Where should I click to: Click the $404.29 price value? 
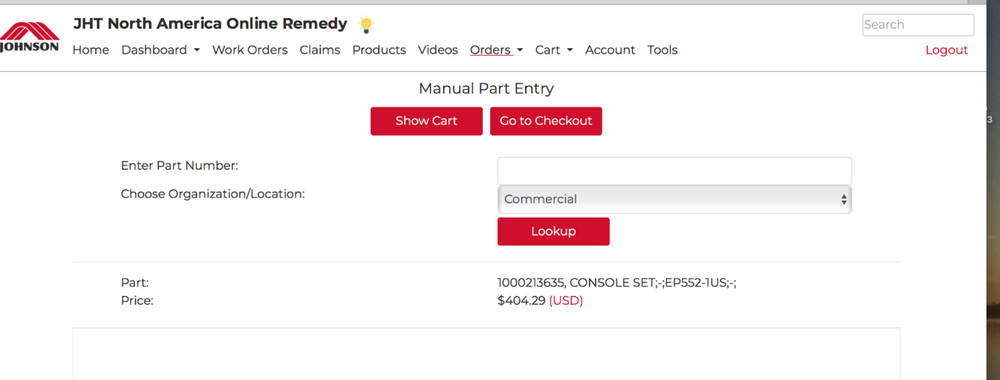(x=521, y=301)
